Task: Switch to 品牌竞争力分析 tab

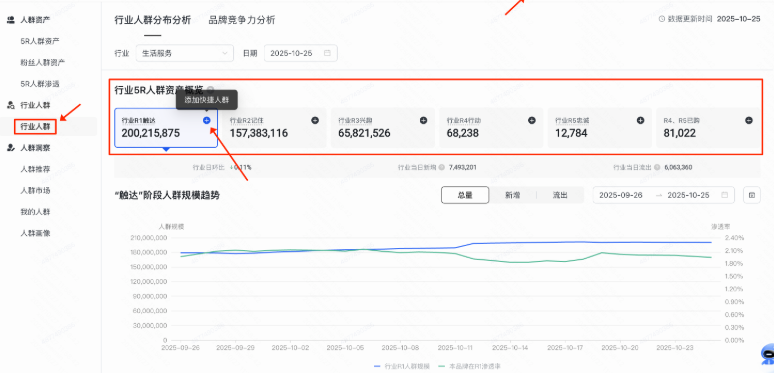Action: point(242,20)
